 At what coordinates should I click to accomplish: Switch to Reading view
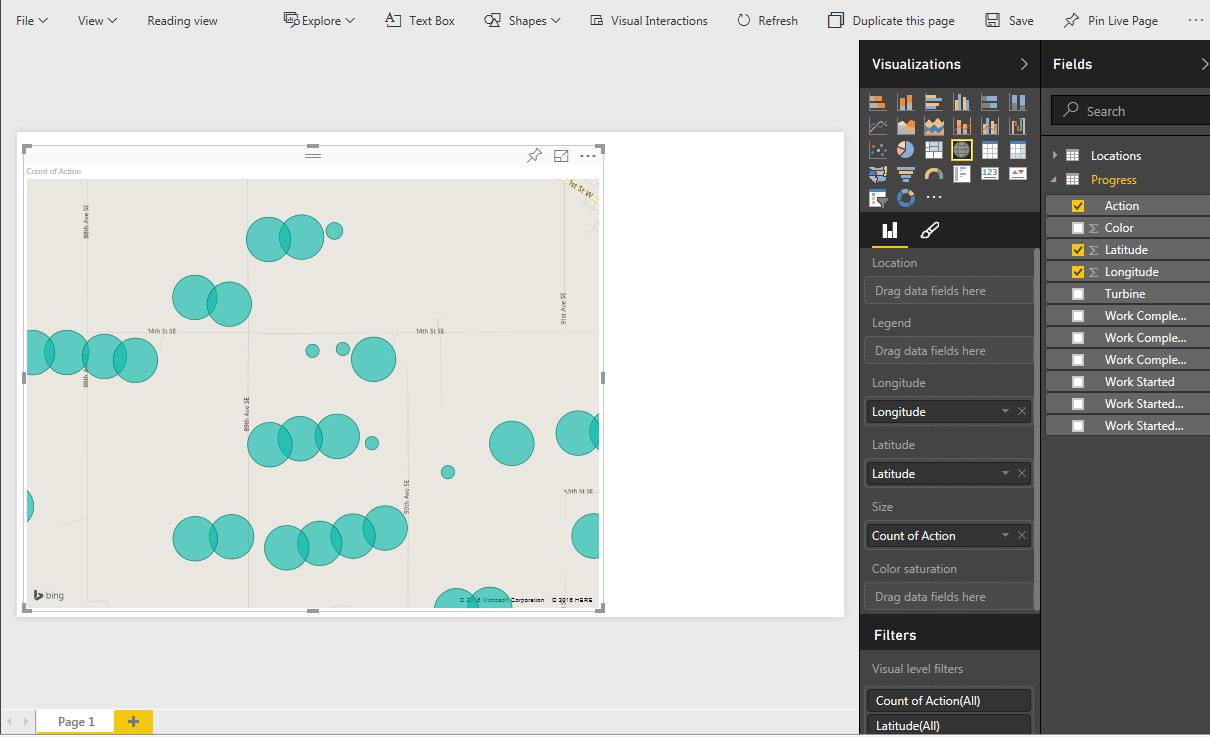click(x=182, y=20)
